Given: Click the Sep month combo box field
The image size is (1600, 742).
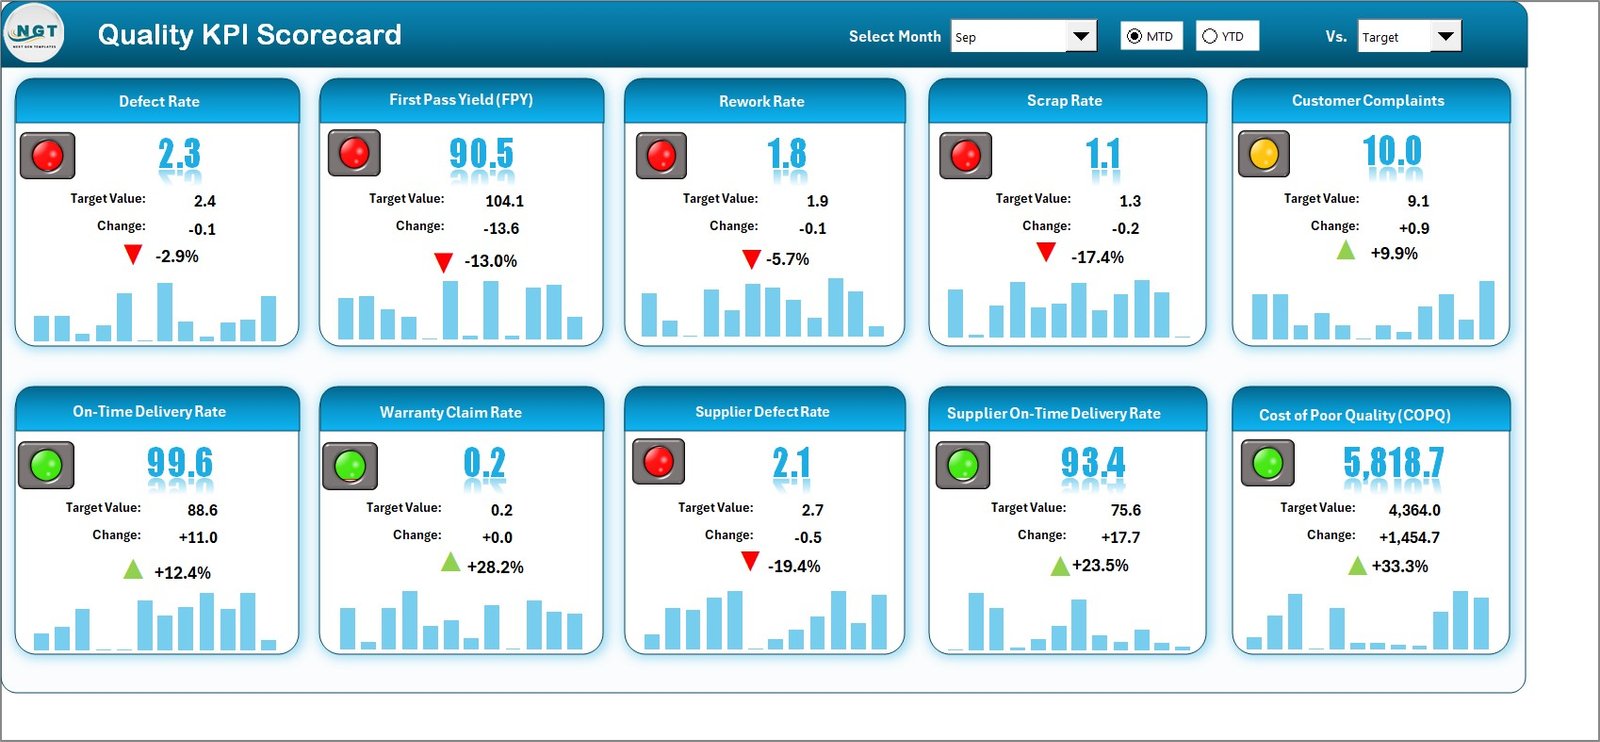Looking at the screenshot, I should tap(1008, 37).
